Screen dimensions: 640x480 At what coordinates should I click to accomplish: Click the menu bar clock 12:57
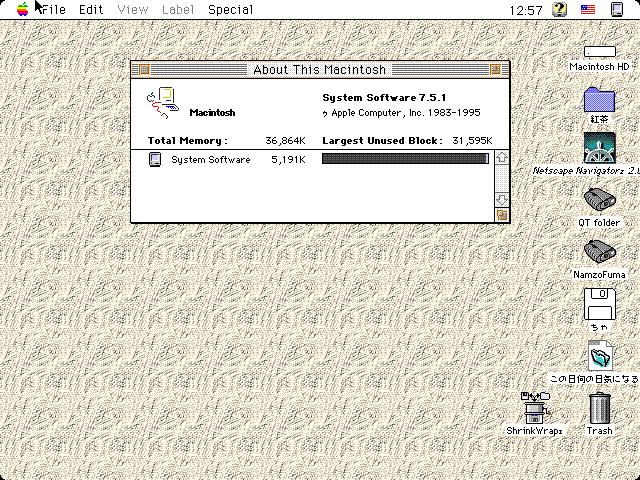pyautogui.click(x=526, y=10)
